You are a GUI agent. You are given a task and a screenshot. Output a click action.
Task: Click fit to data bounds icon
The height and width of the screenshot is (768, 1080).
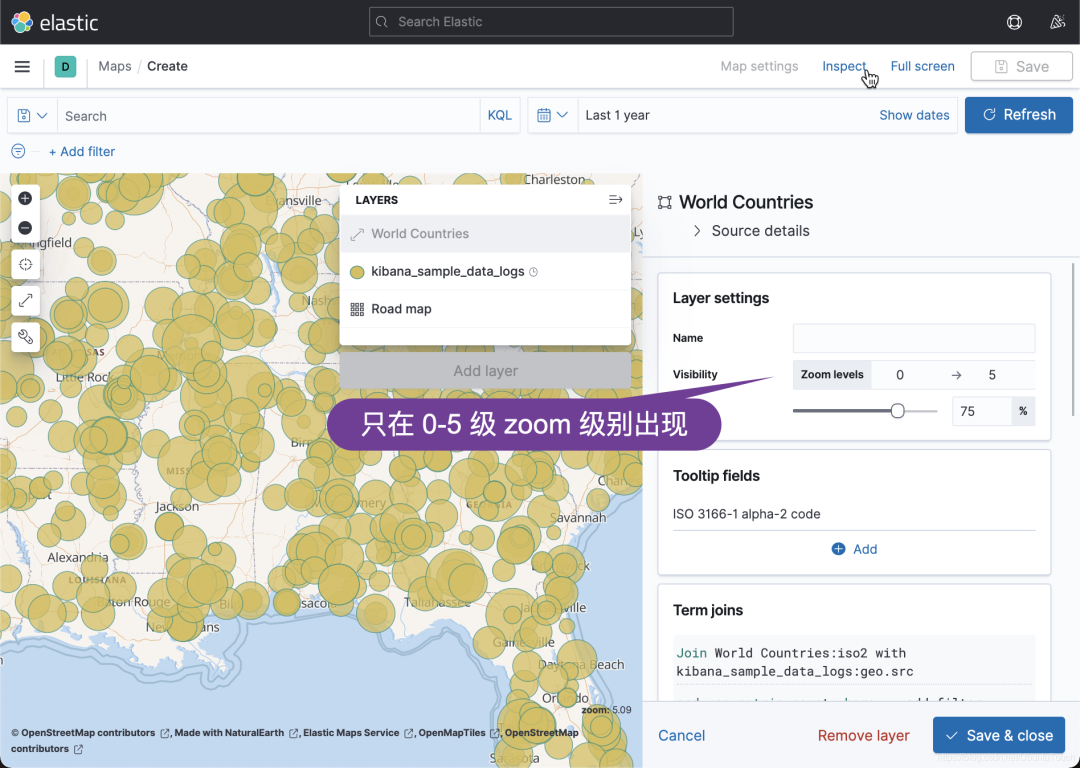click(25, 264)
